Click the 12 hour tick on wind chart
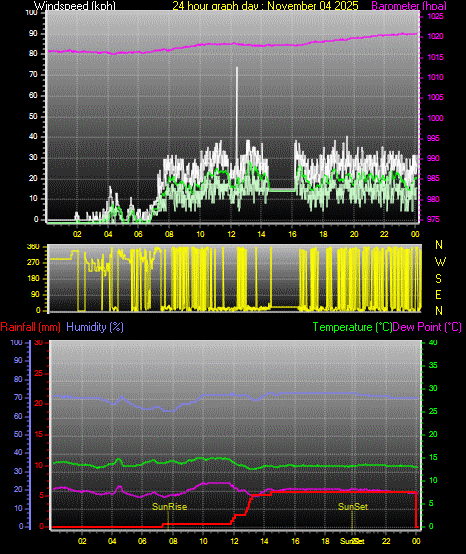466x554 pixels. coord(231,234)
